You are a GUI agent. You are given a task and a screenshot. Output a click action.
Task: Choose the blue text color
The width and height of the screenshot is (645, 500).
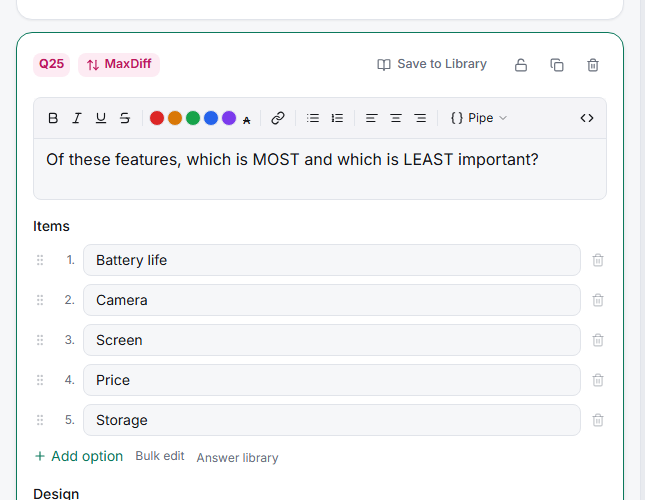coord(211,118)
